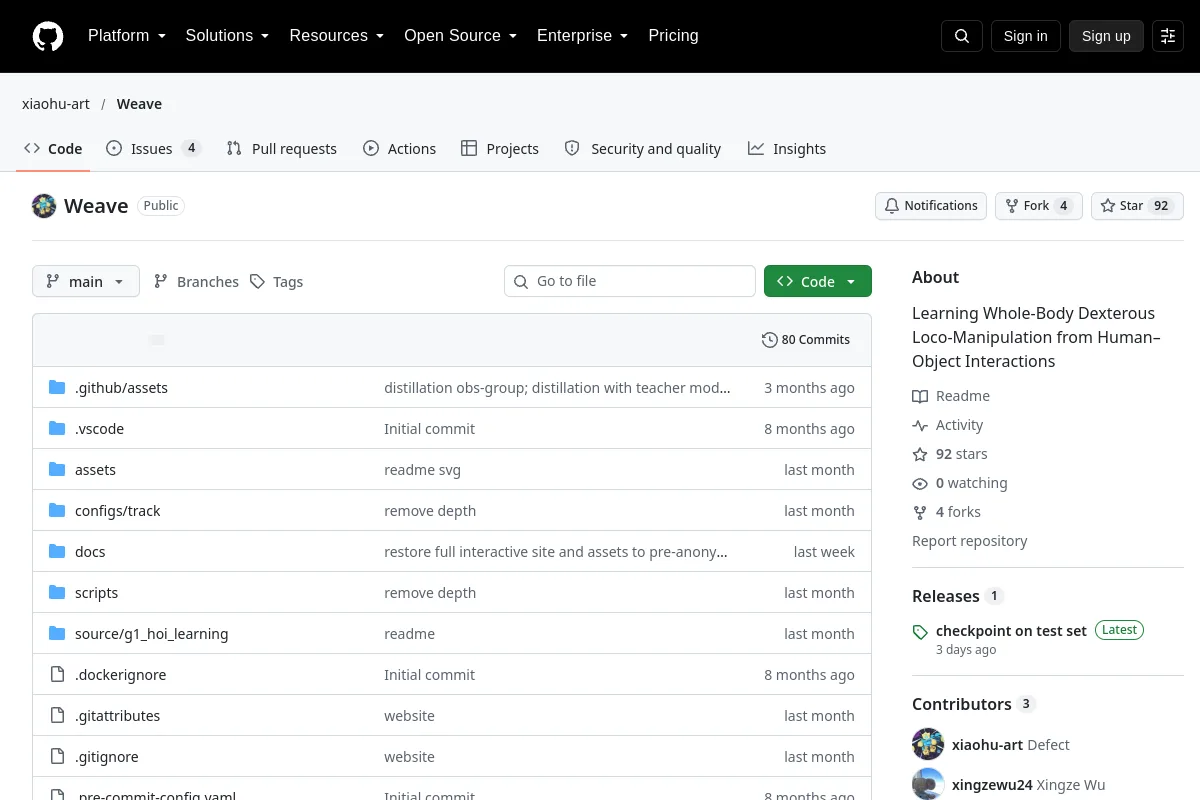
Task: Click the xiaohu-art contributor avatar
Action: [928, 744]
